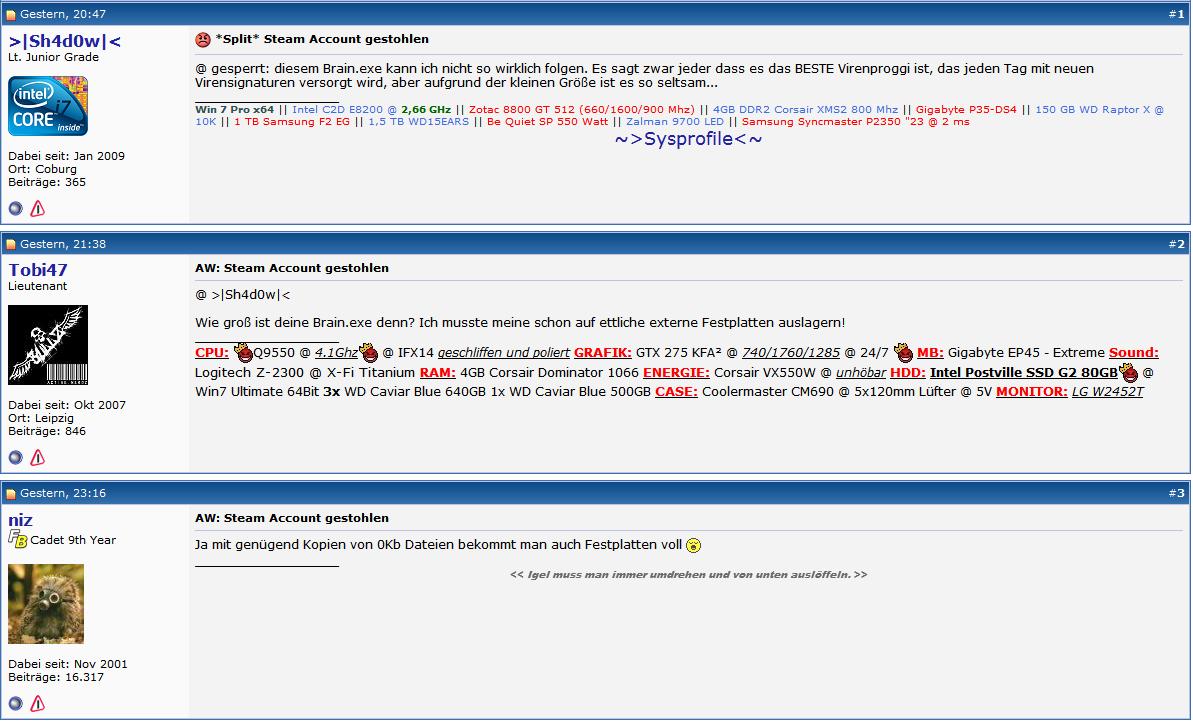This screenshot has width=1193, height=723.
Task: Click Intel Postville SSD G2 80GB text
Action: click(1023, 373)
